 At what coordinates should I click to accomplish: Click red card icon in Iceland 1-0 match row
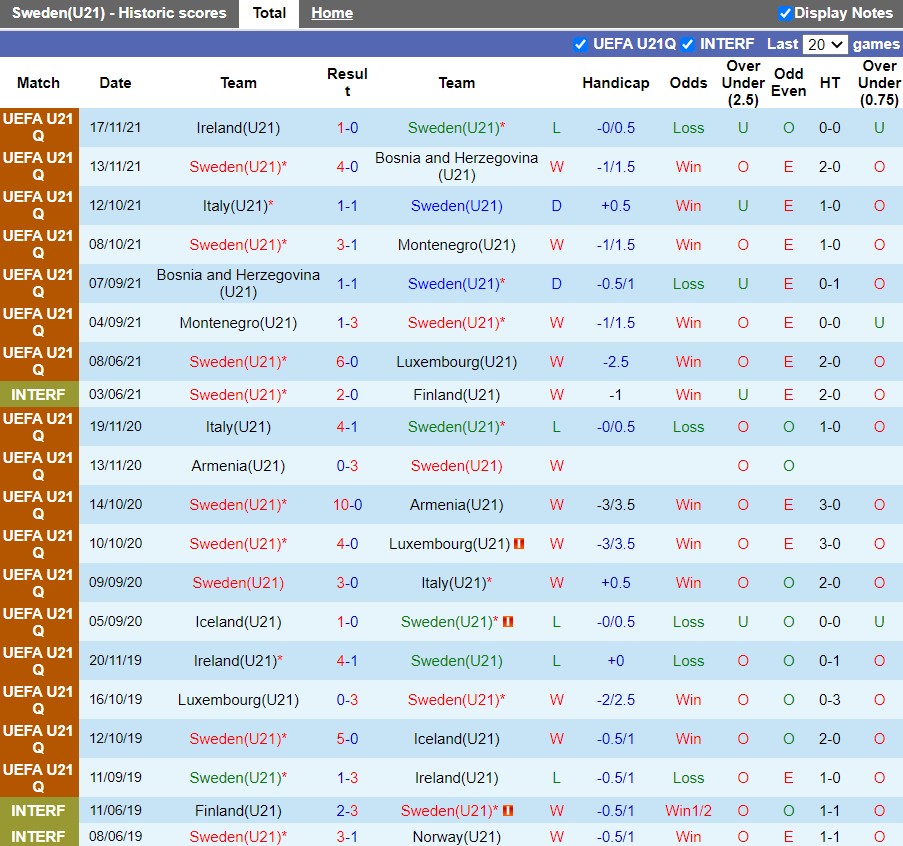[x=508, y=622]
